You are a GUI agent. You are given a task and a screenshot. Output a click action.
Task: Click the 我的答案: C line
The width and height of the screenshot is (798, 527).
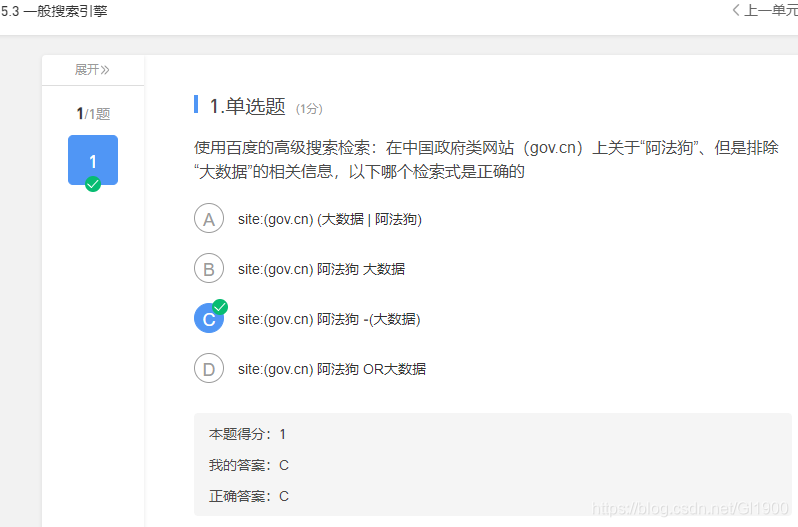(249, 465)
